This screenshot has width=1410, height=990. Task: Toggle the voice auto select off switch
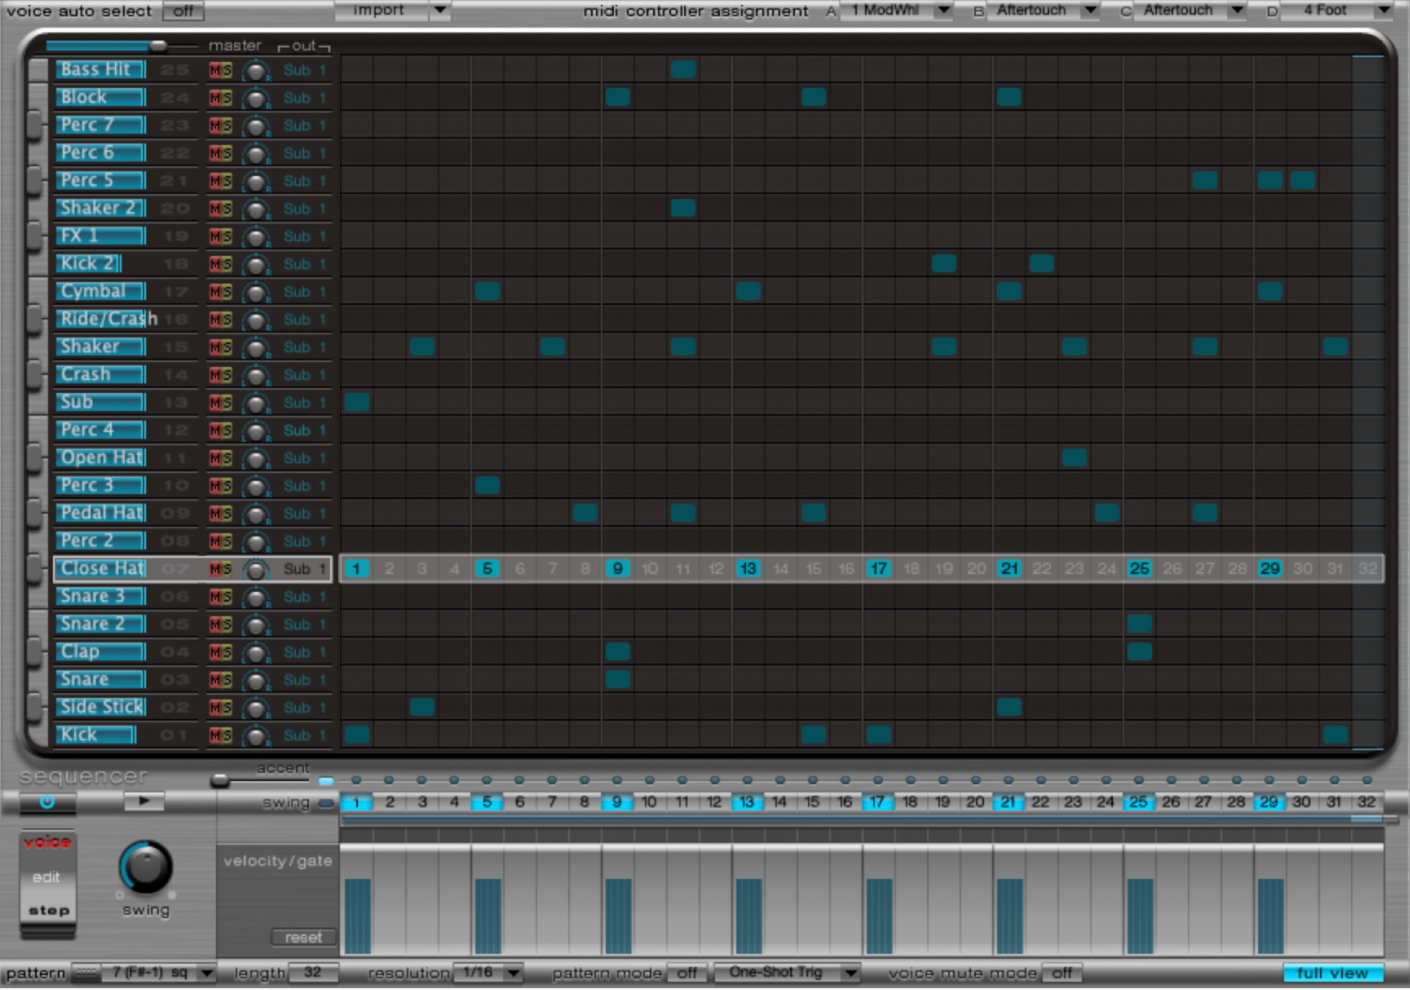(182, 11)
